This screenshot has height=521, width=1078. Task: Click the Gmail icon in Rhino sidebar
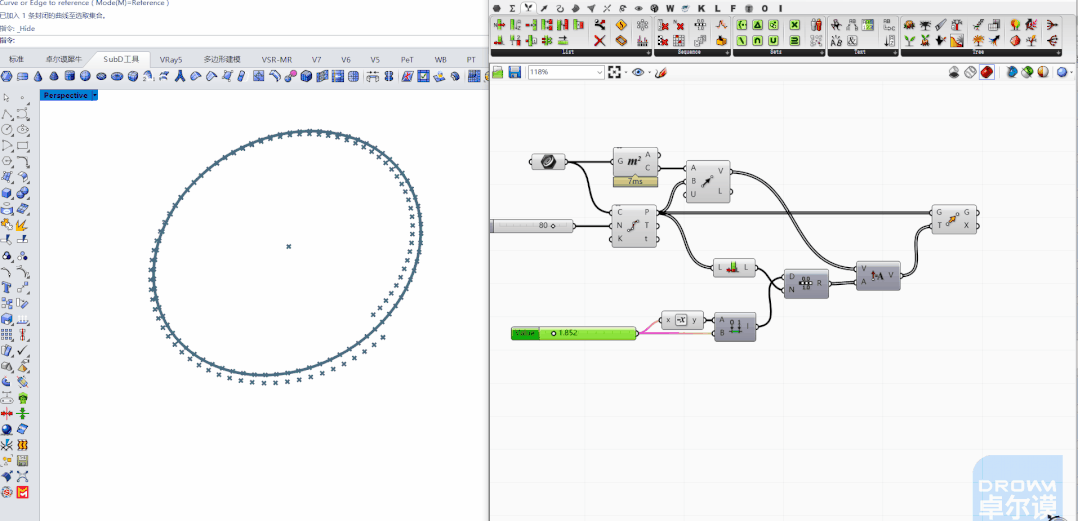click(23, 492)
